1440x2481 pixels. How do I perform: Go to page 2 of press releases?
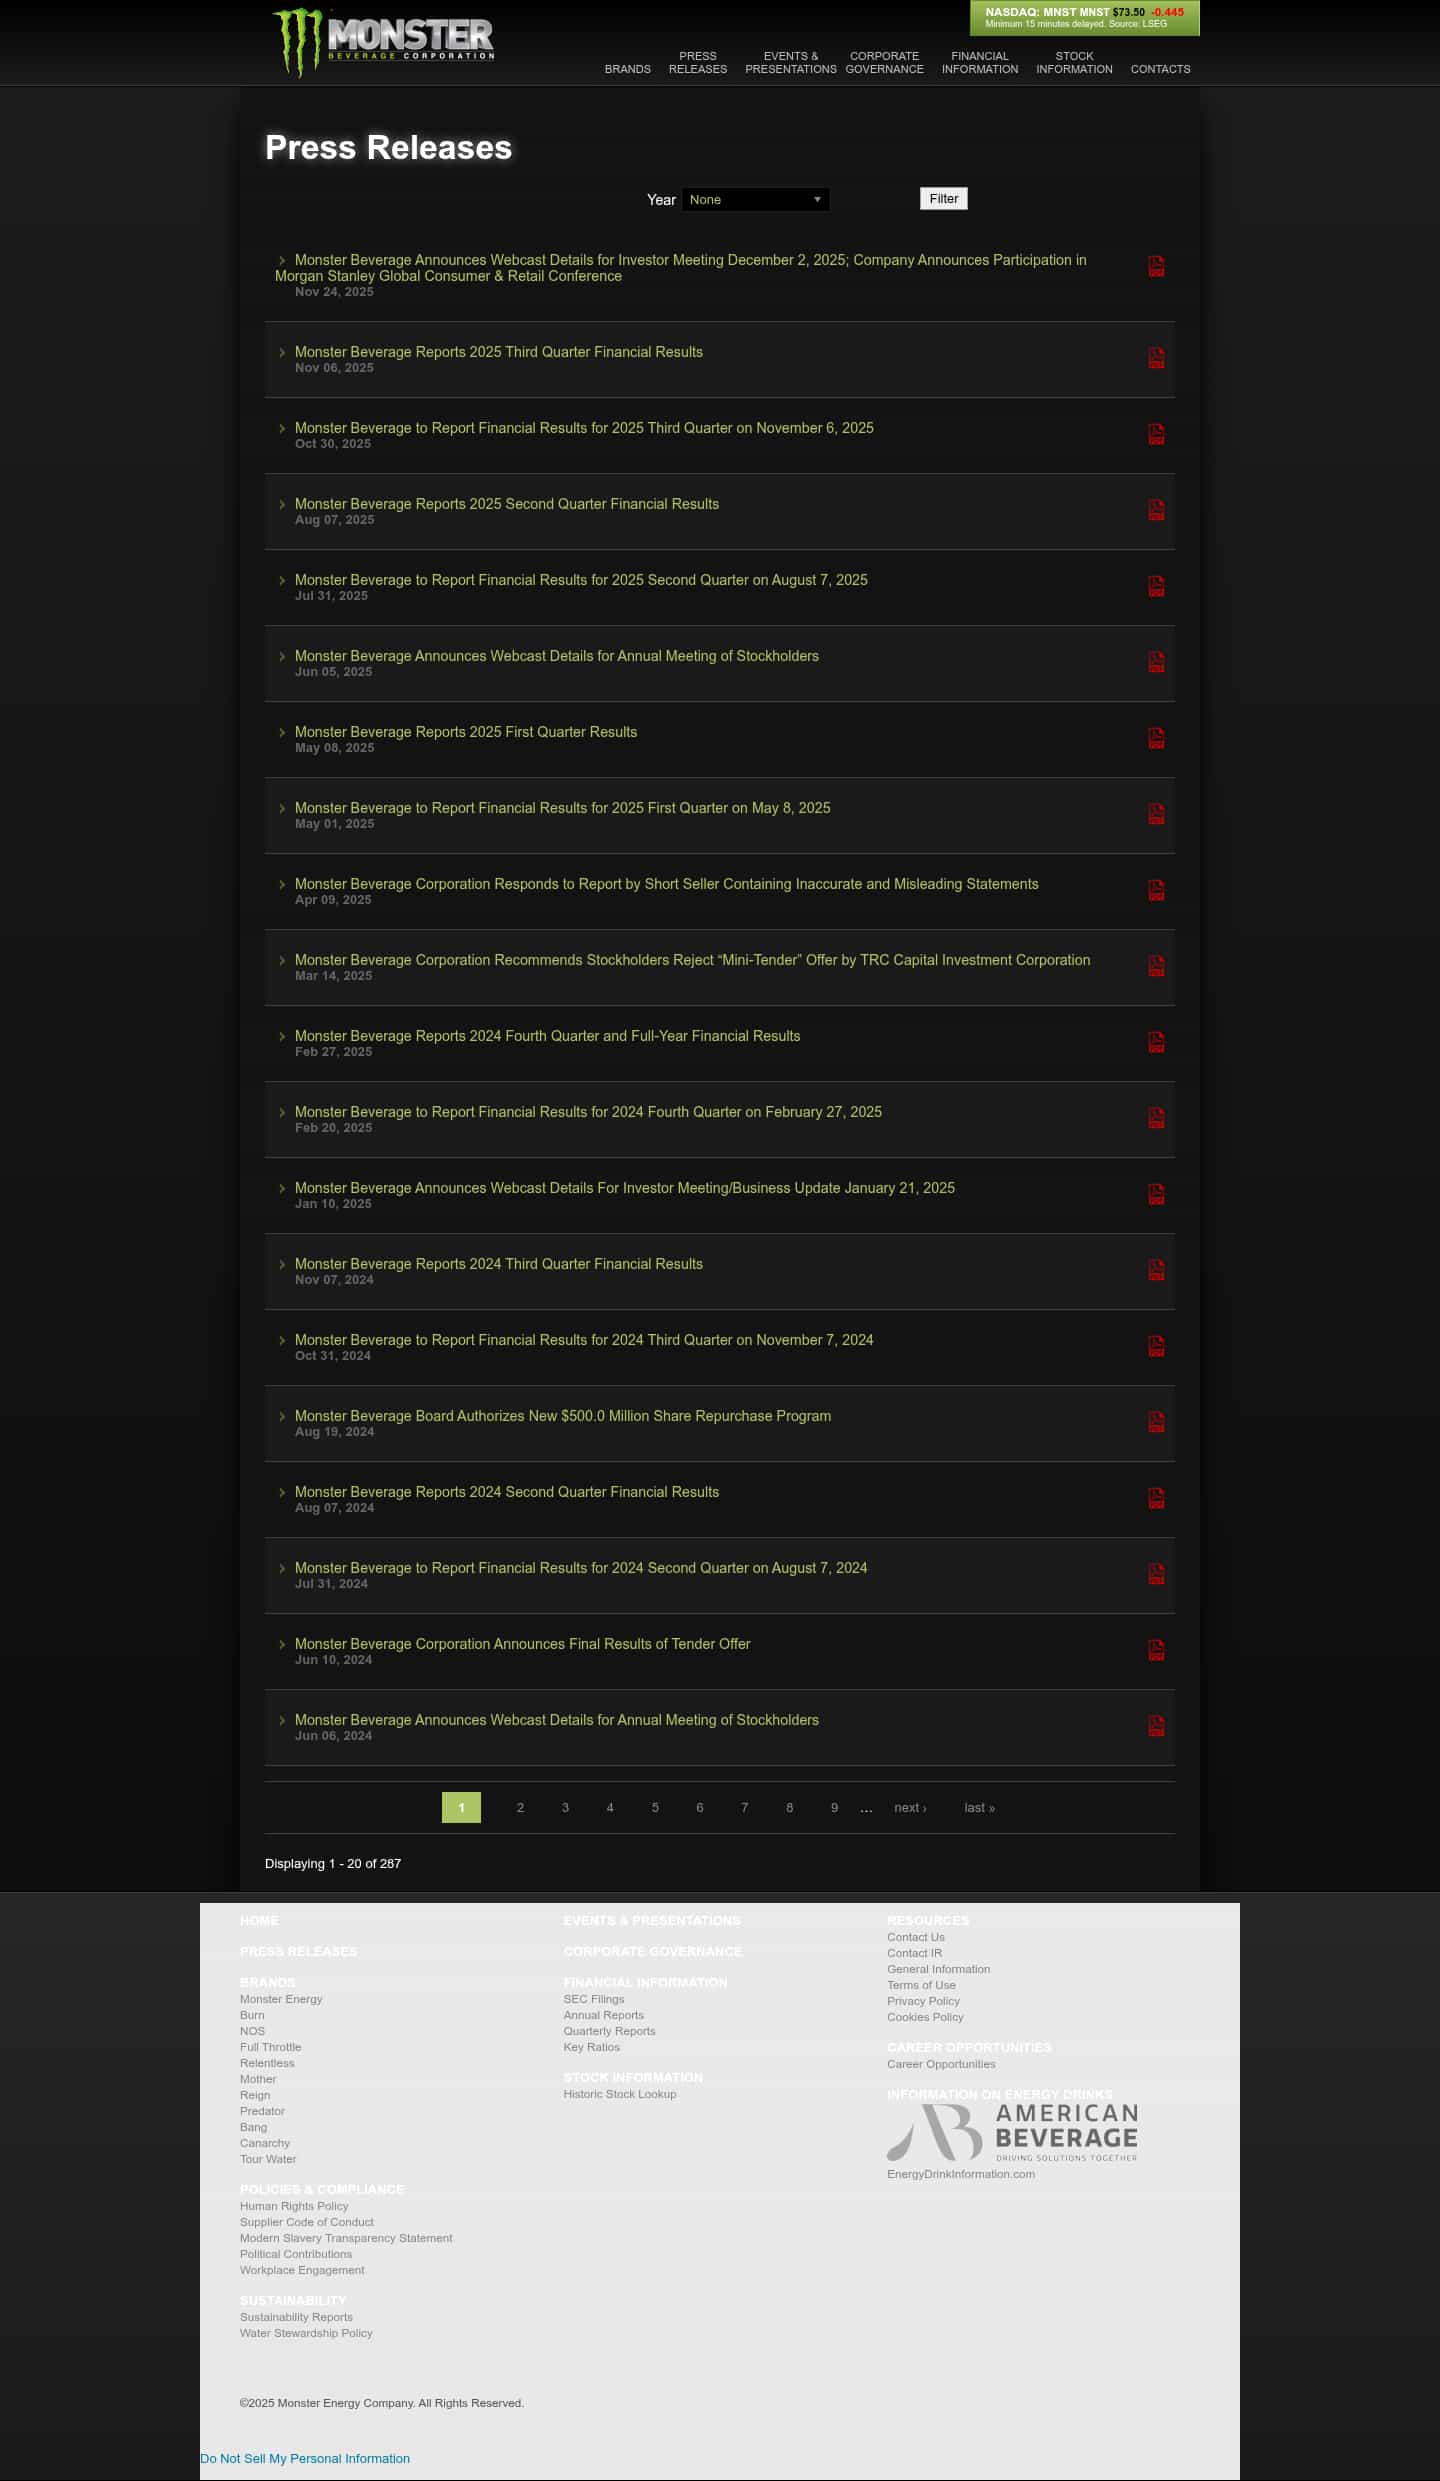point(520,1807)
